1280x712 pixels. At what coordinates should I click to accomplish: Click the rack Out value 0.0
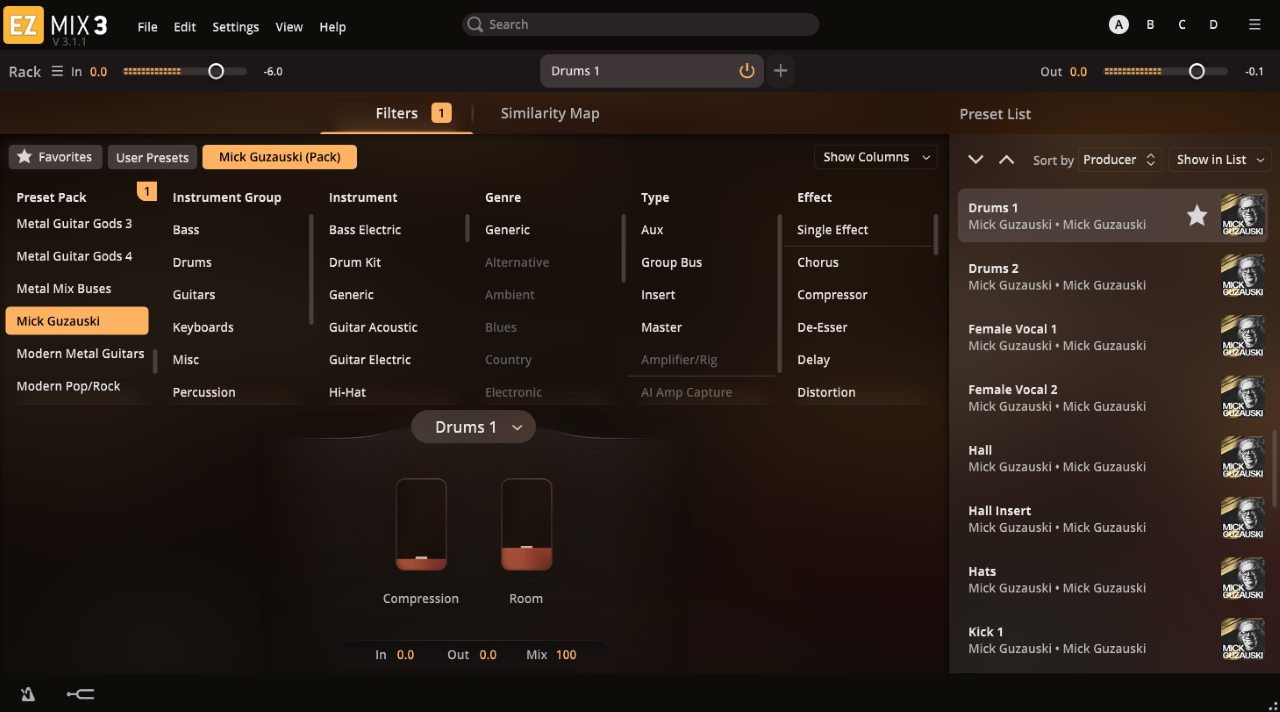coord(1078,72)
